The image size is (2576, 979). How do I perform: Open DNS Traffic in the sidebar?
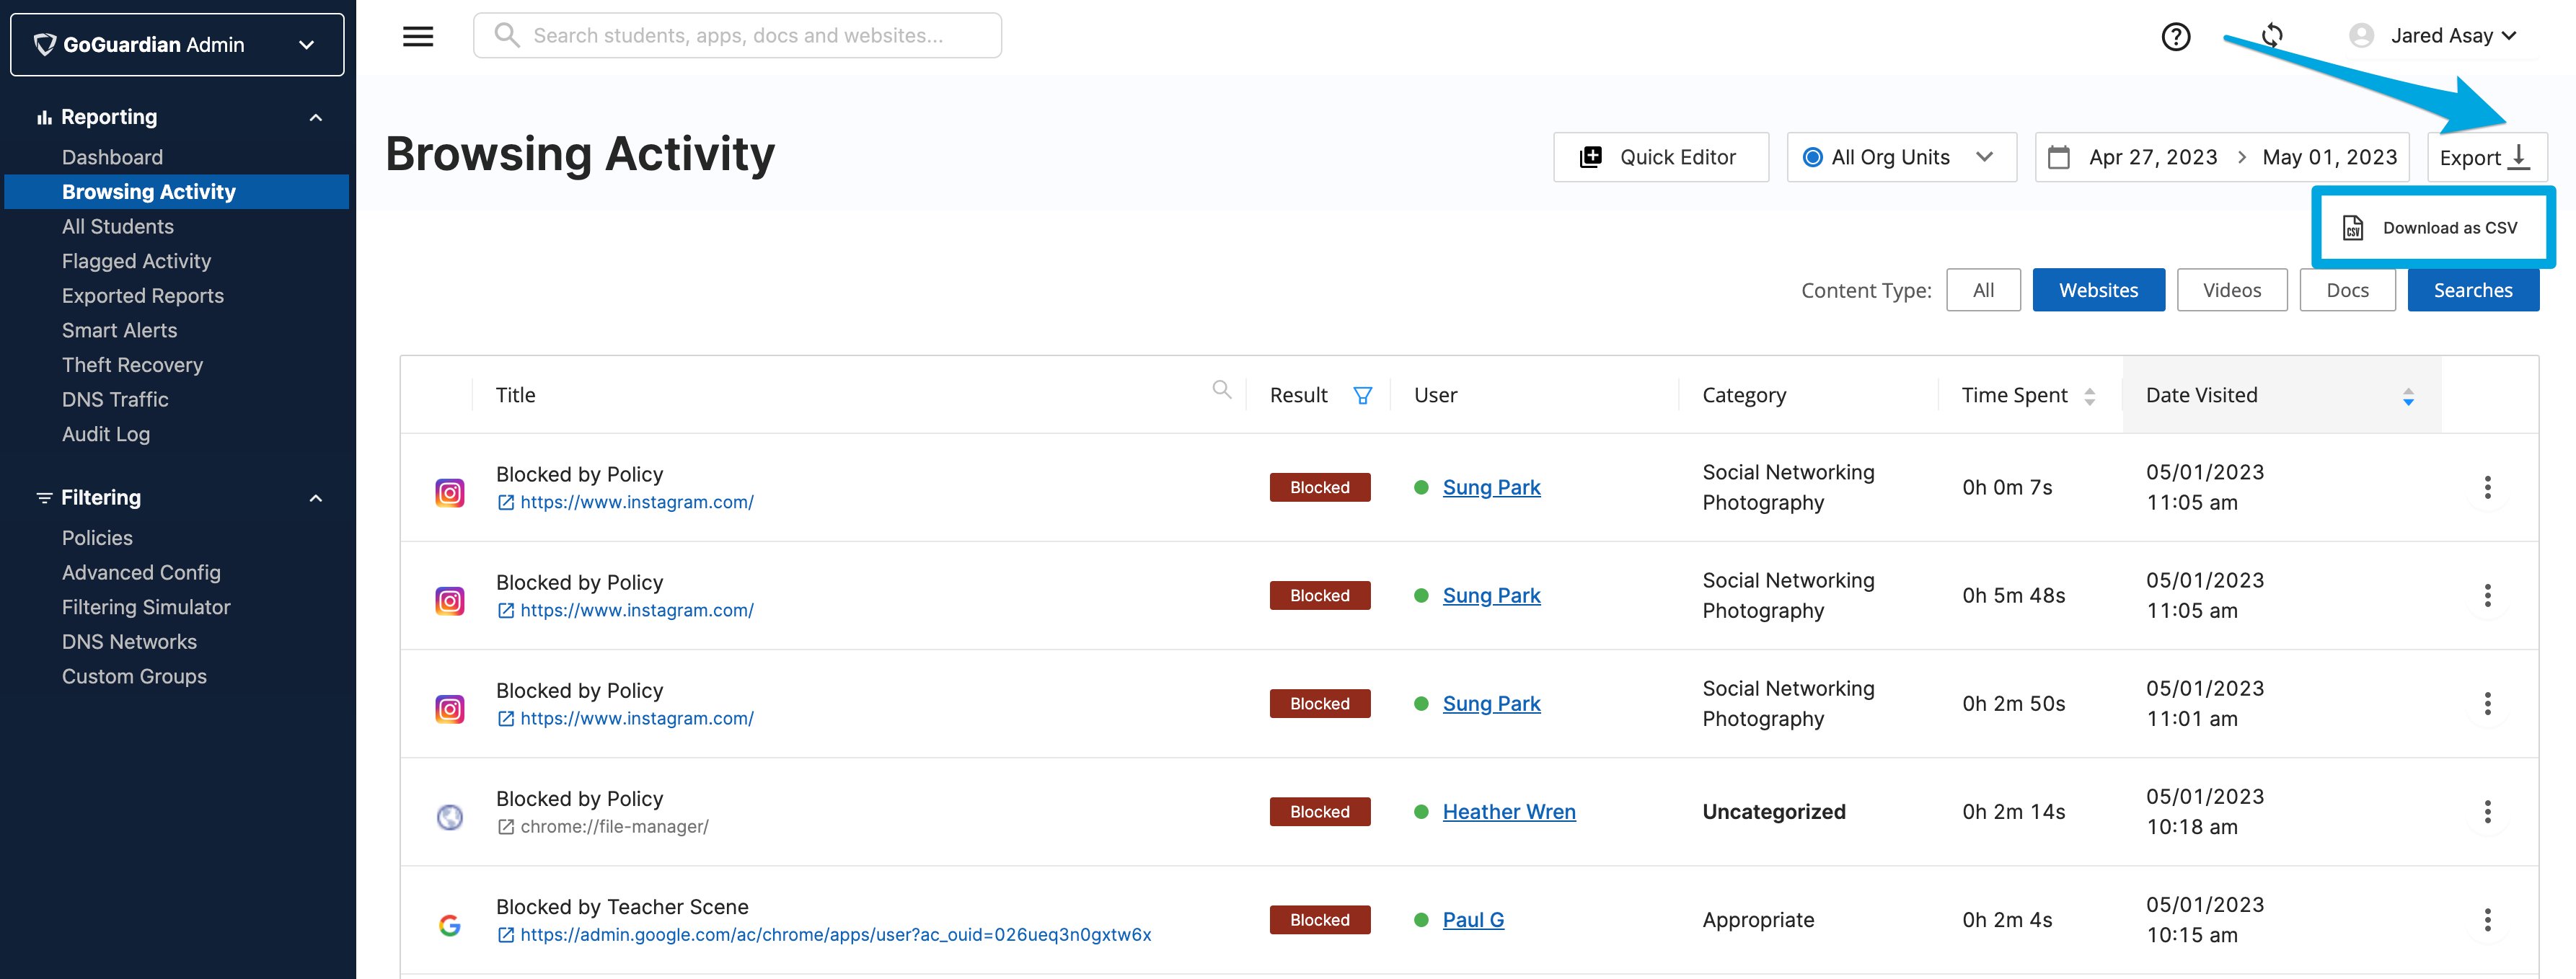click(x=115, y=399)
